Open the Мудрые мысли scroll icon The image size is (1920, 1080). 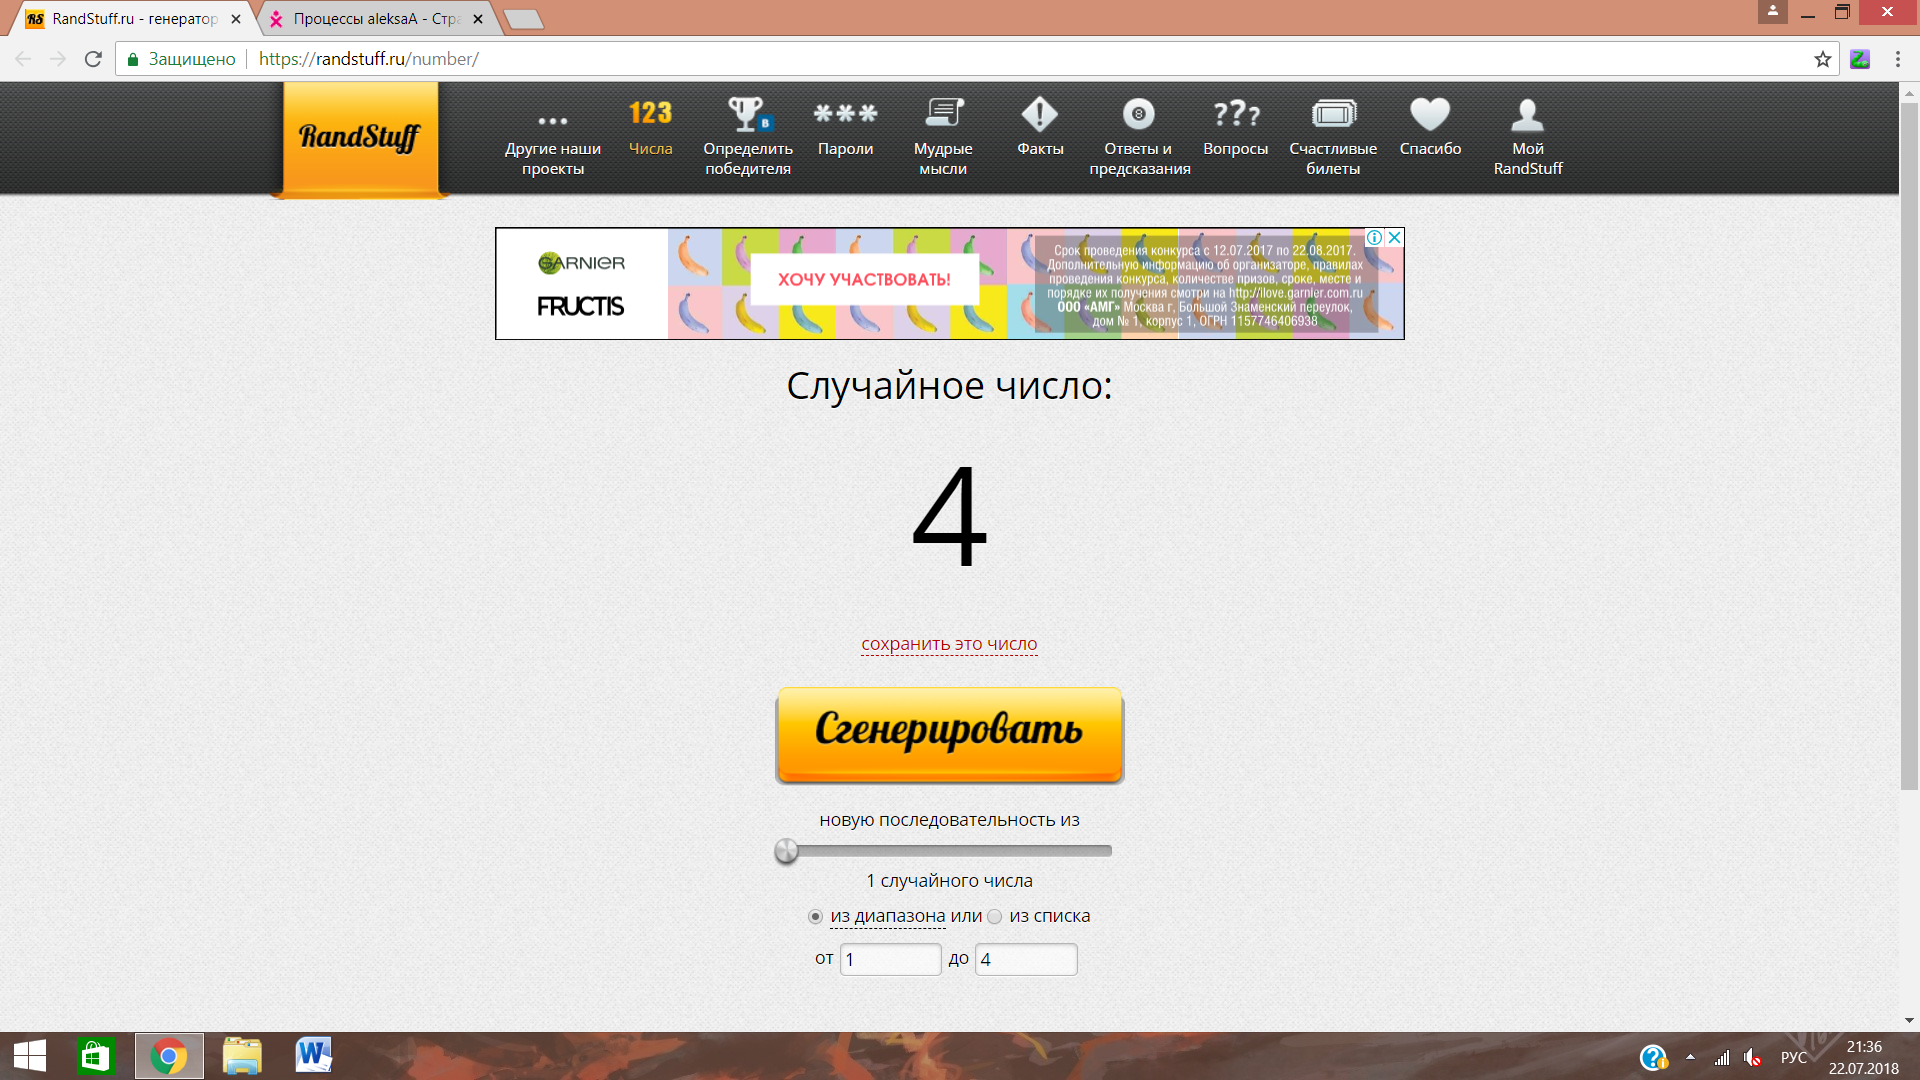[x=943, y=114]
